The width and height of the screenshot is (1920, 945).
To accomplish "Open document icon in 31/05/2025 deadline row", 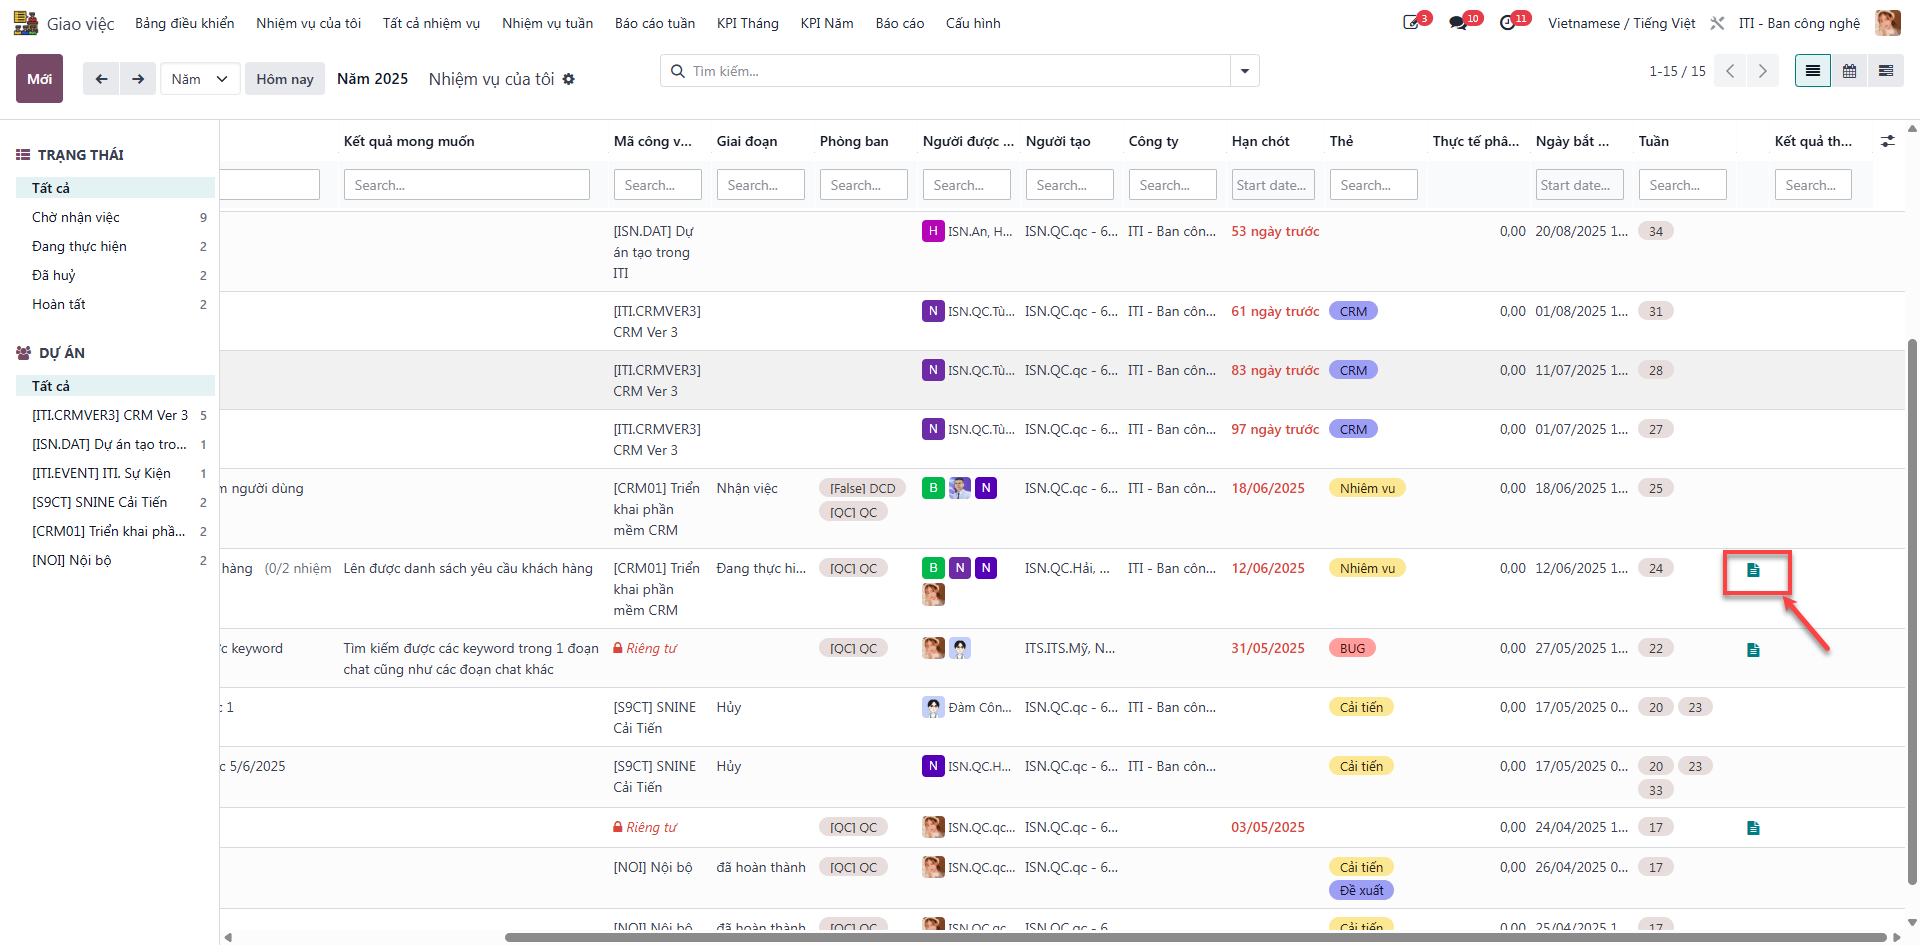I will pos(1753,650).
